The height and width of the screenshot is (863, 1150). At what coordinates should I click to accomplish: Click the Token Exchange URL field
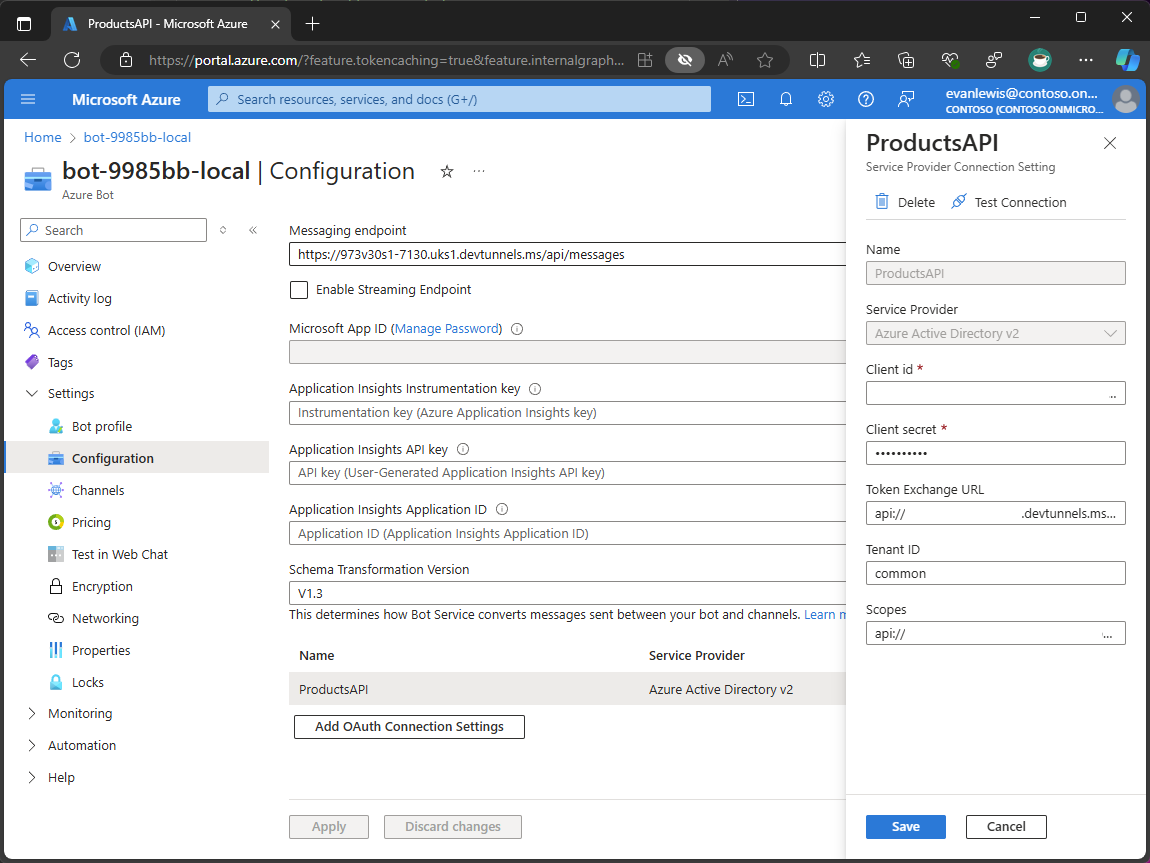click(995, 514)
